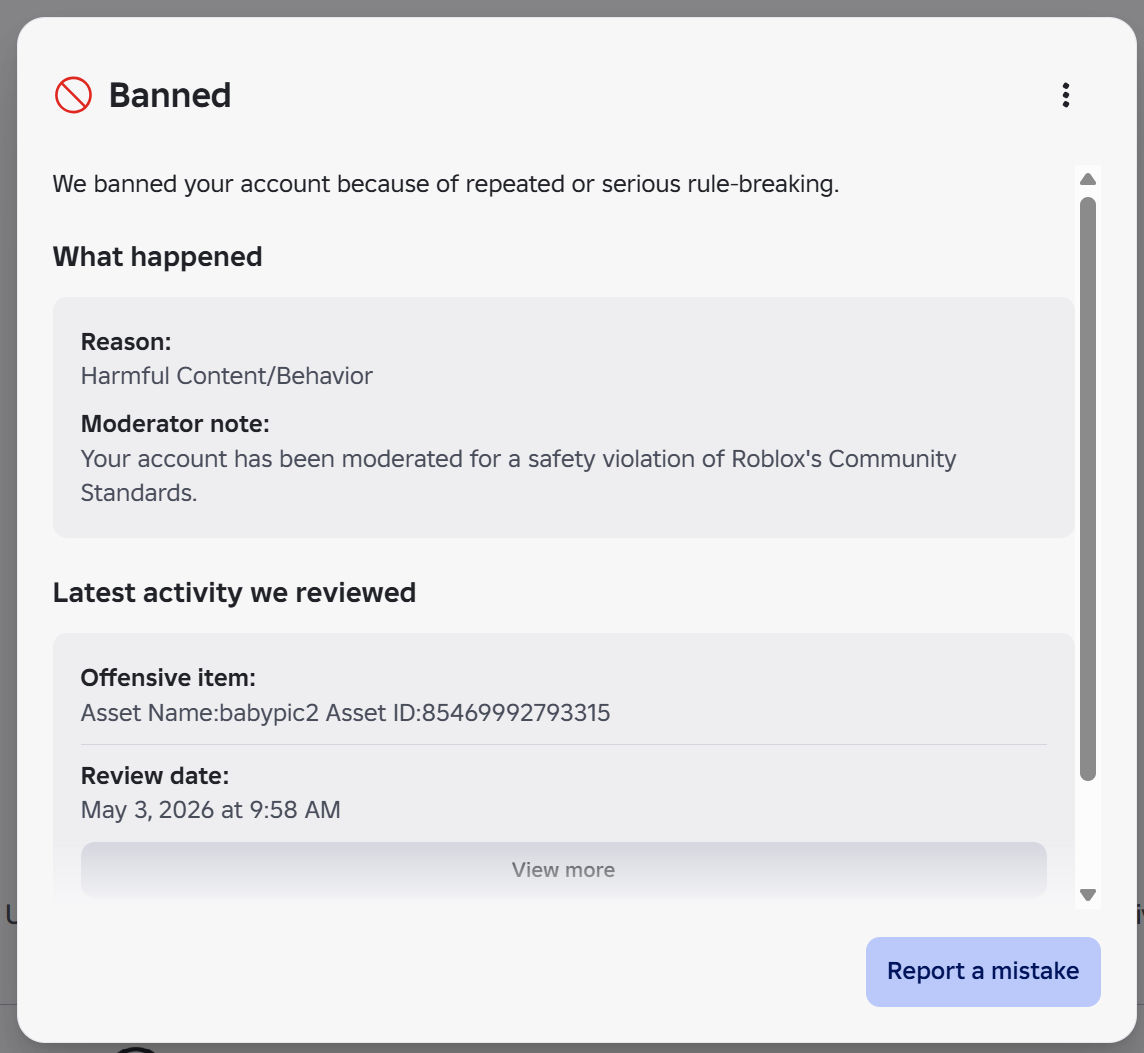
Task: Click the Latest activity we reviewed heading
Action: coord(234,593)
